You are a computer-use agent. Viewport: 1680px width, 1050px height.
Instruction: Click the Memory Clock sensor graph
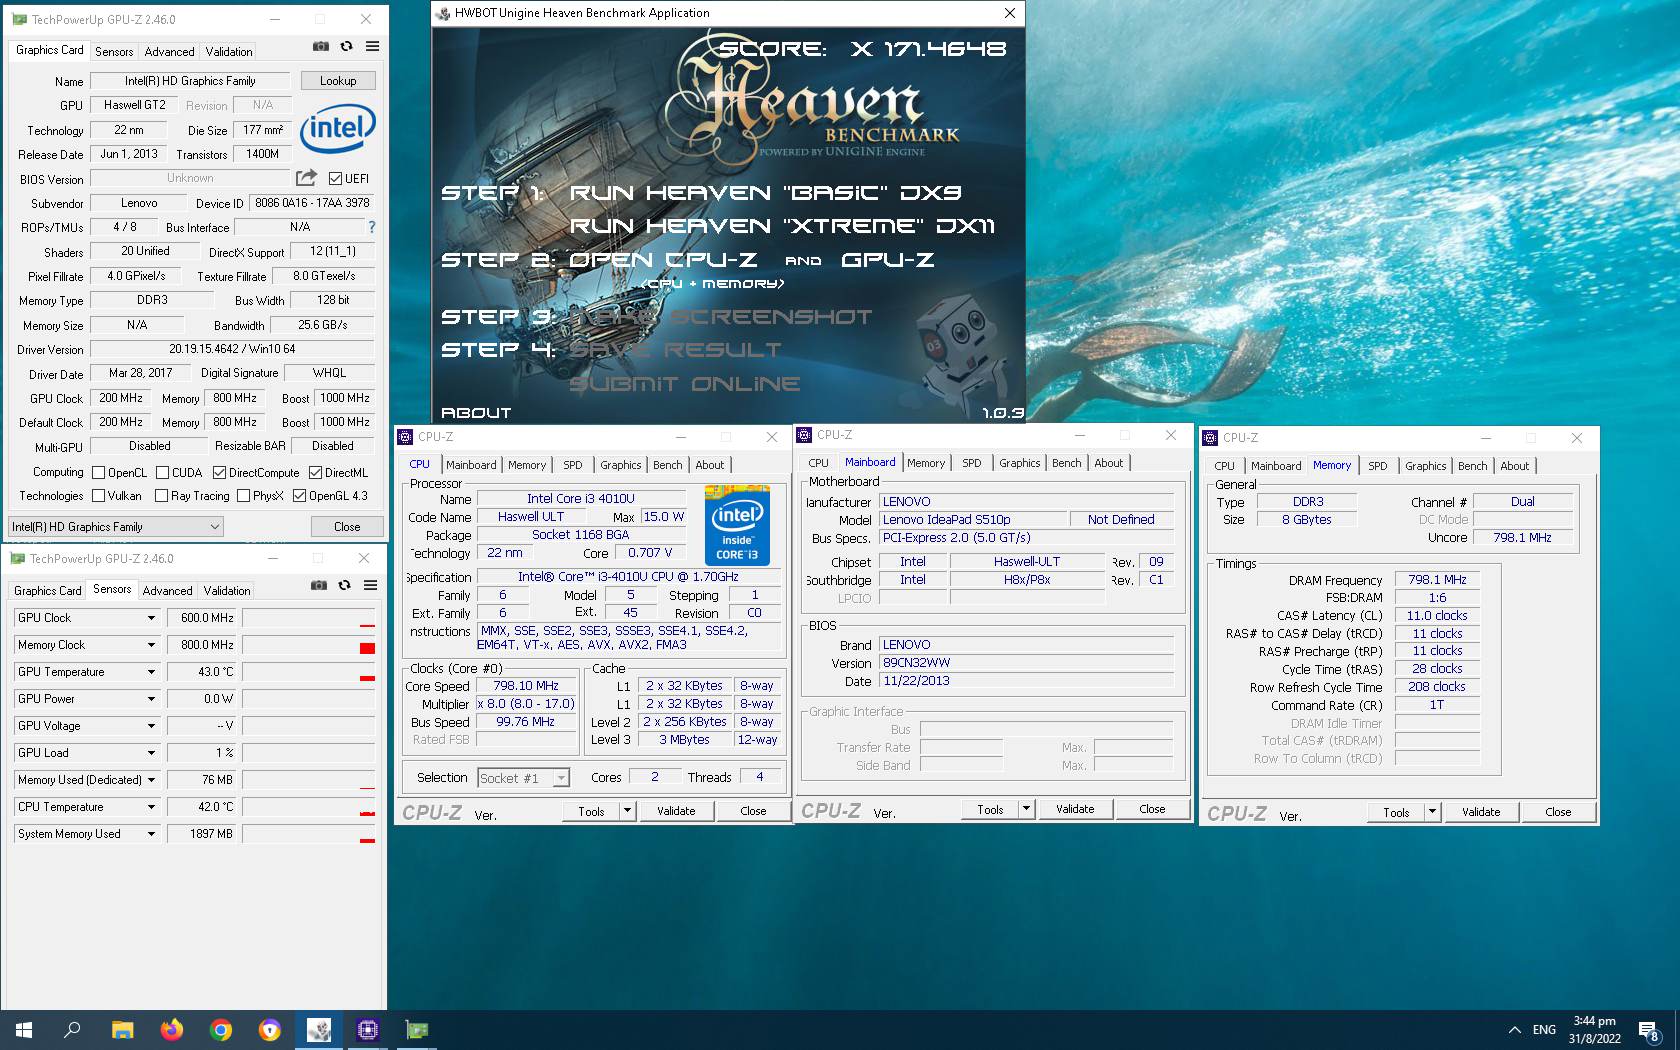coord(309,645)
